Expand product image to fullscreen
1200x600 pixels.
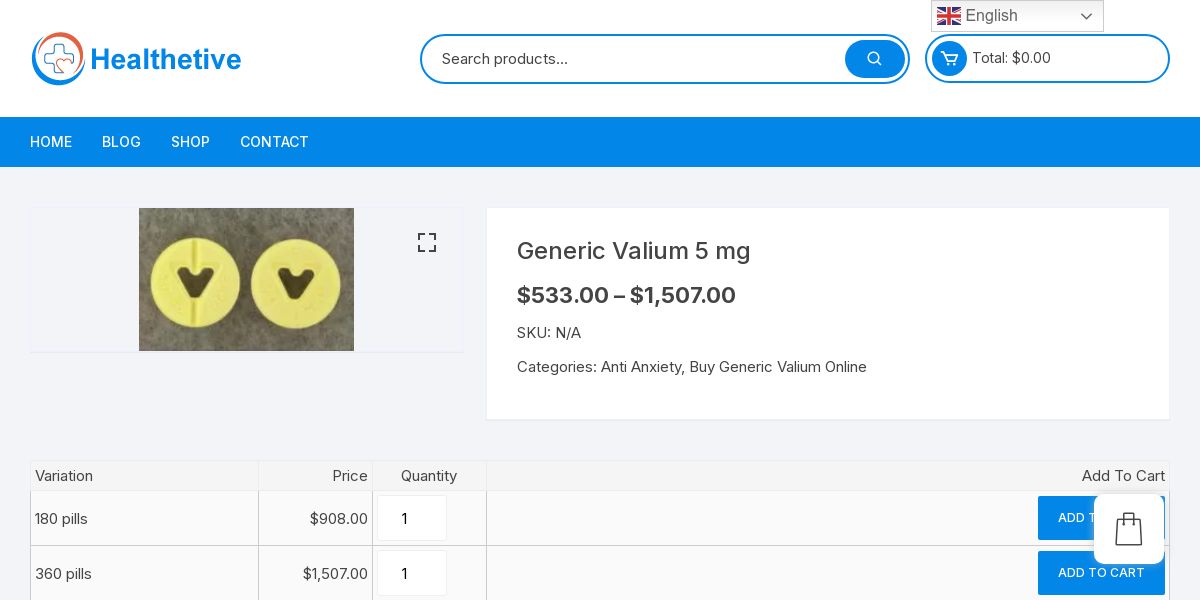coord(427,243)
